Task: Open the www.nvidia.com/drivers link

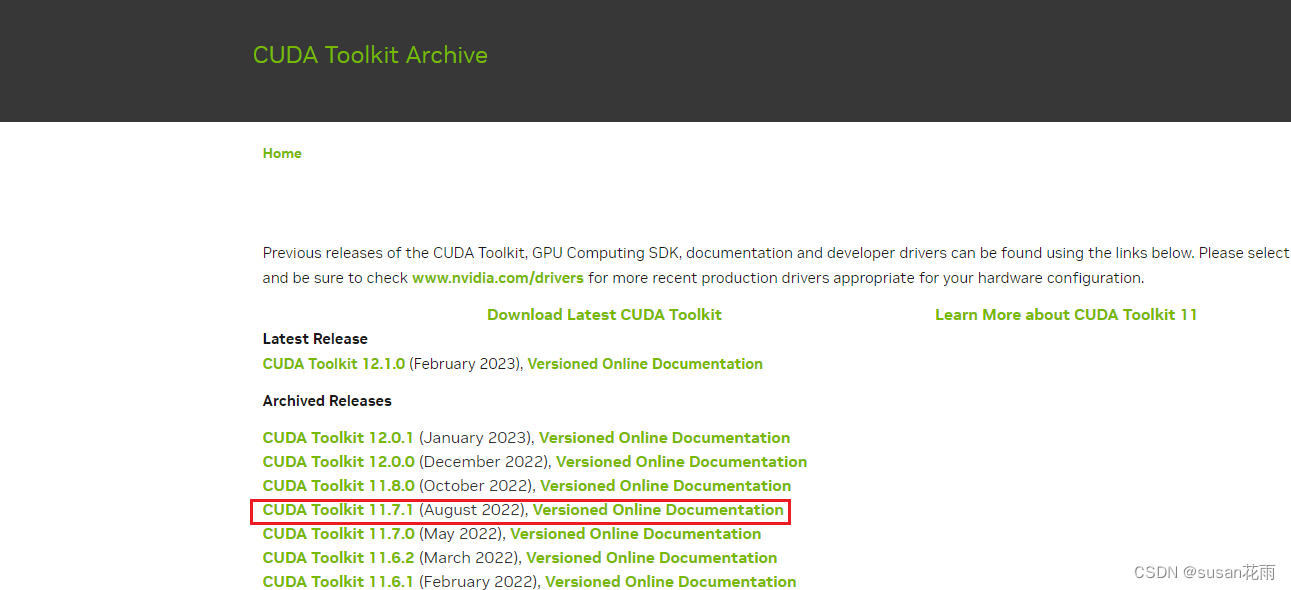Action: pos(498,278)
